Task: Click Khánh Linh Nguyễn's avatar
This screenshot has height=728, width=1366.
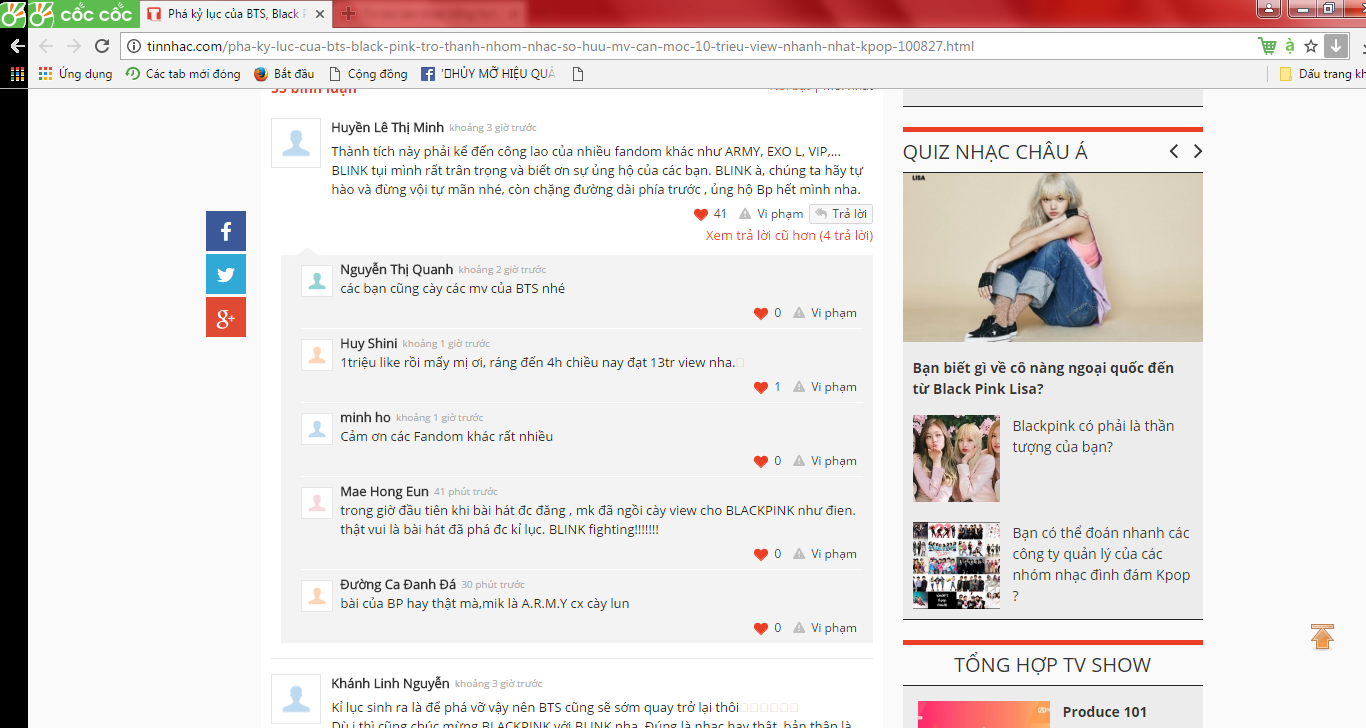Action: pos(296,699)
